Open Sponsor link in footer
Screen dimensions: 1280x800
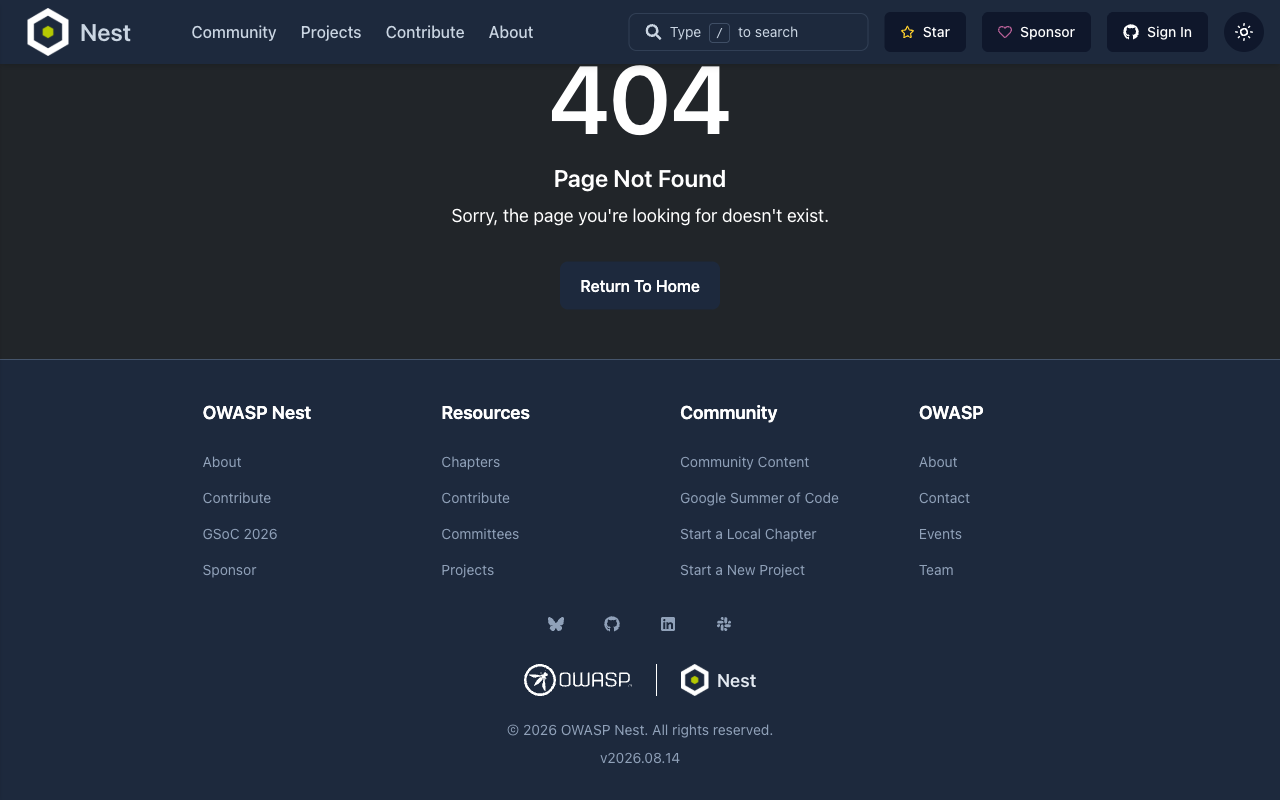point(230,570)
